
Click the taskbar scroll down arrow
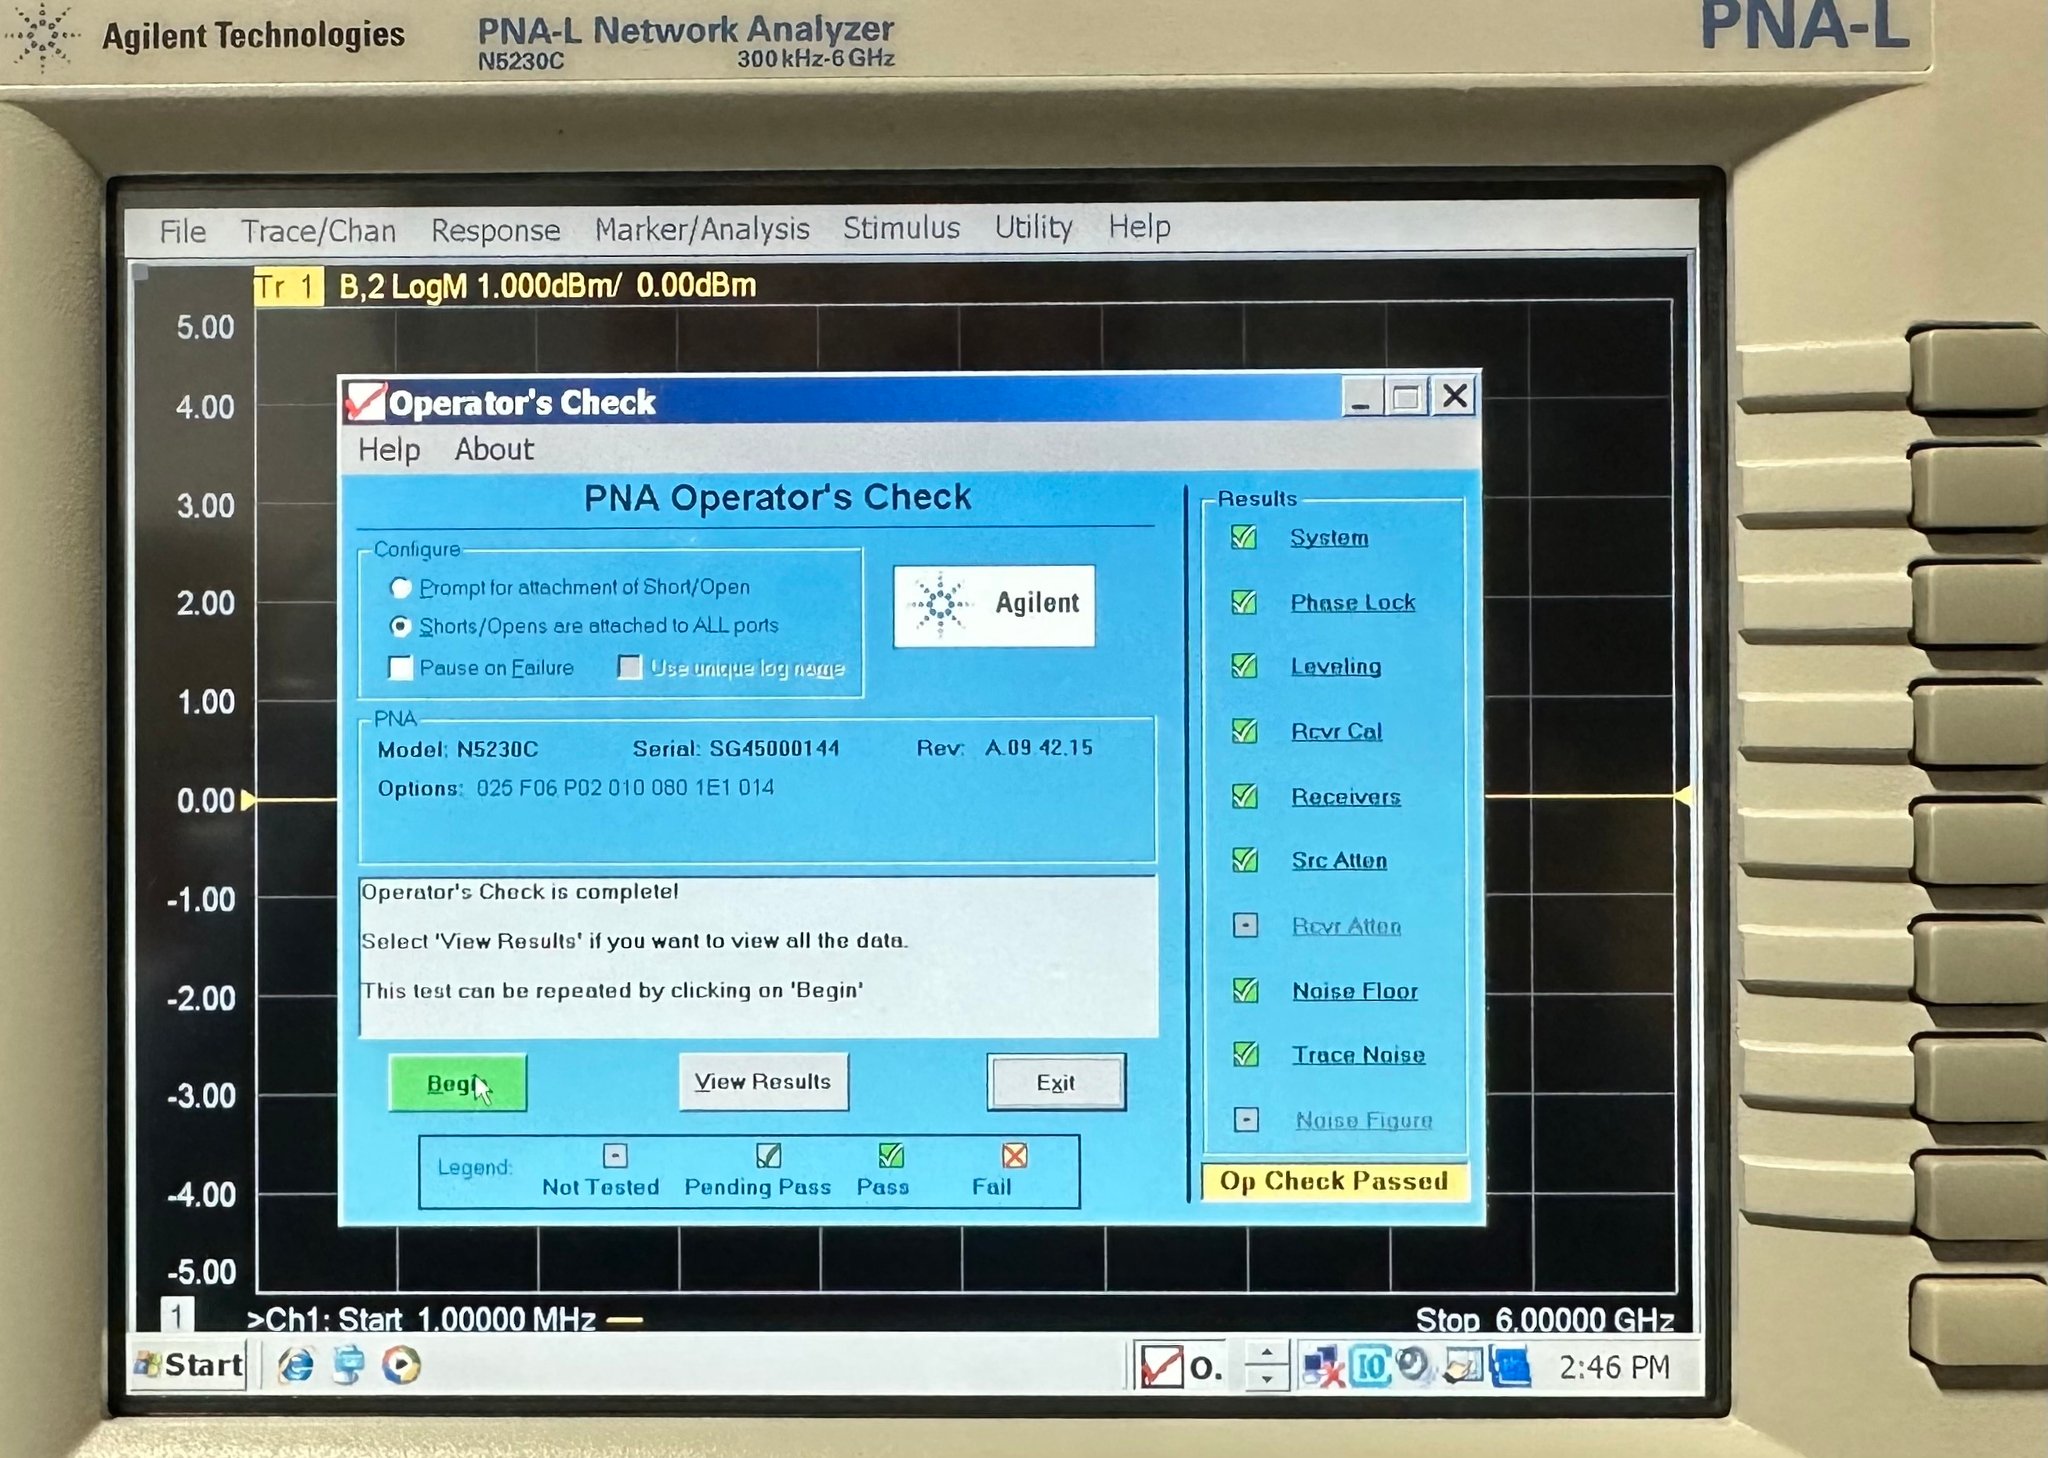1267,1378
